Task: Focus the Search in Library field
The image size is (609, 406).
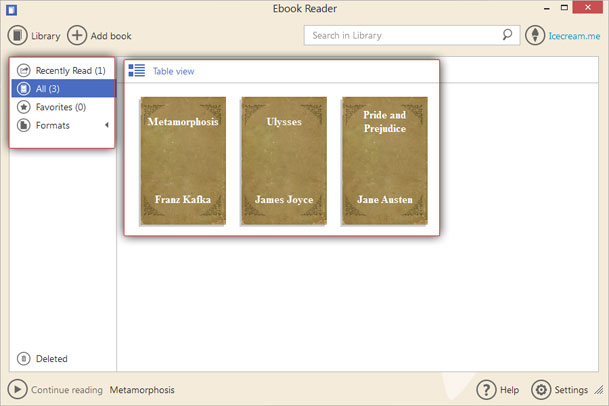Action: 412,35
